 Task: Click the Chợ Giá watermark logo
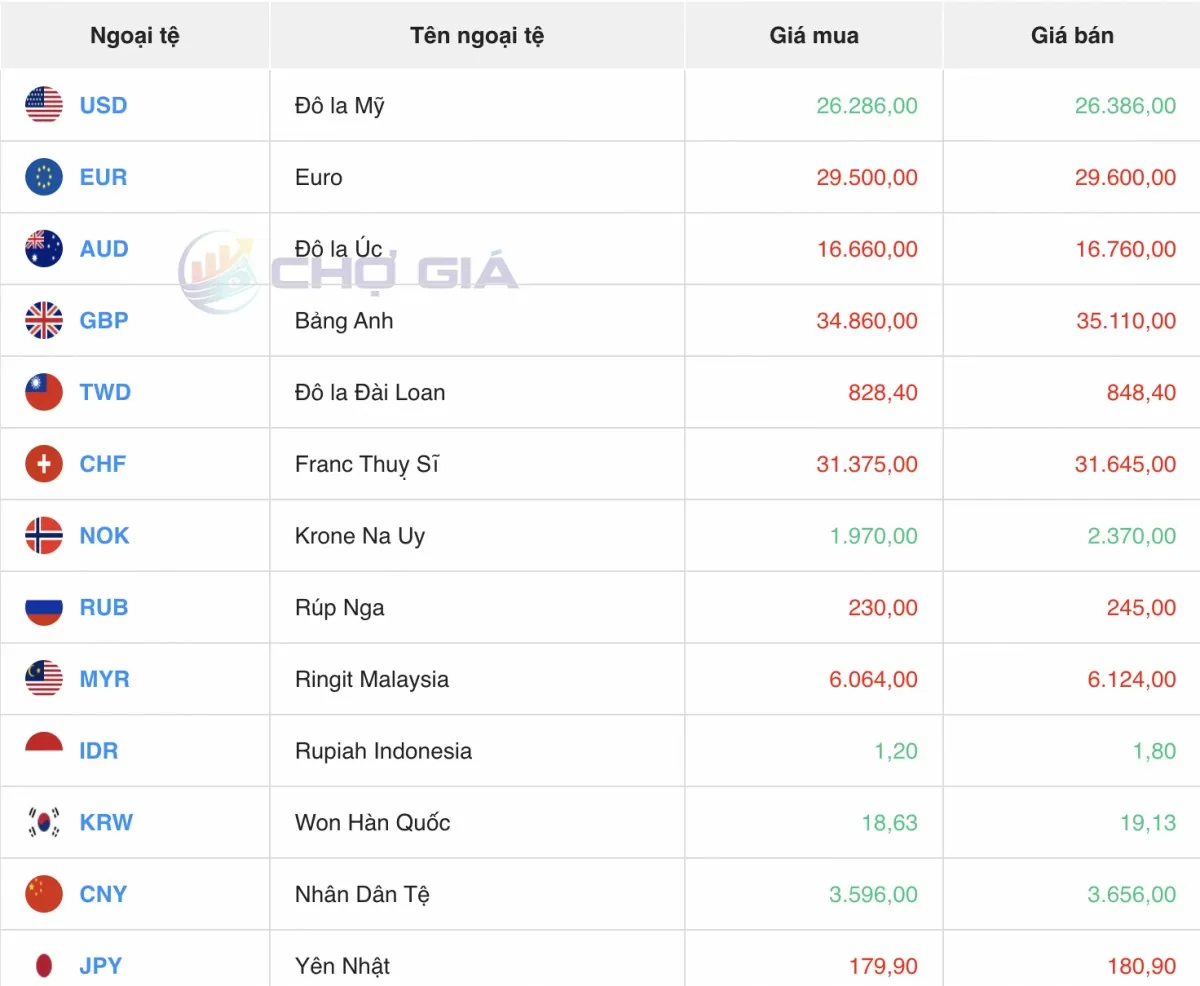(348, 272)
